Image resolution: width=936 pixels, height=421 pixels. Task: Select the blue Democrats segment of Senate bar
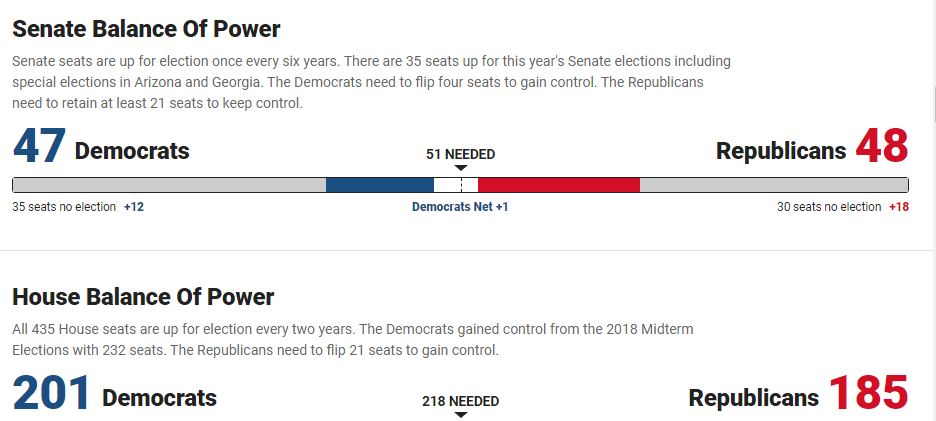[x=379, y=185]
